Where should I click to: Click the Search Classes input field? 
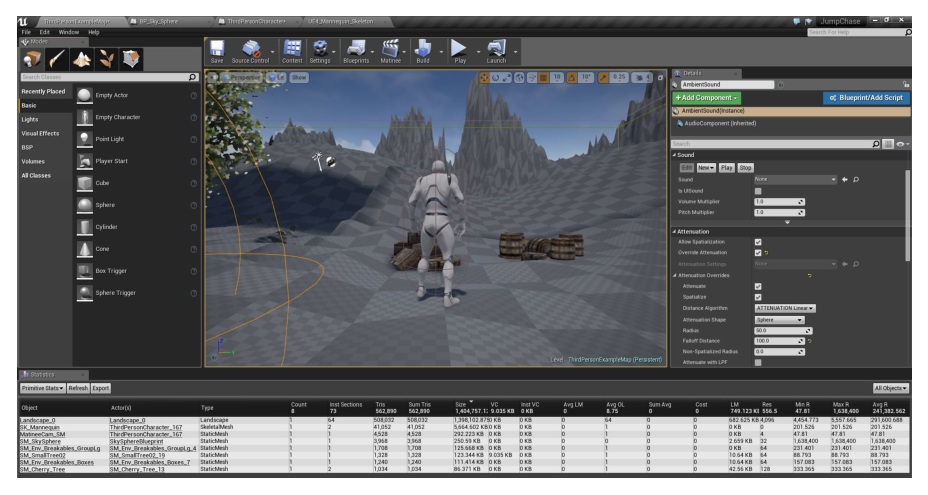(x=109, y=78)
